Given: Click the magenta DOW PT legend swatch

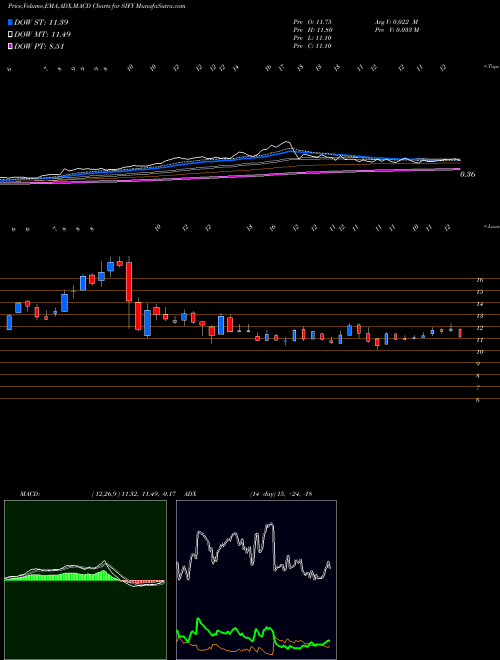Looking at the screenshot, I should click(x=11, y=47).
